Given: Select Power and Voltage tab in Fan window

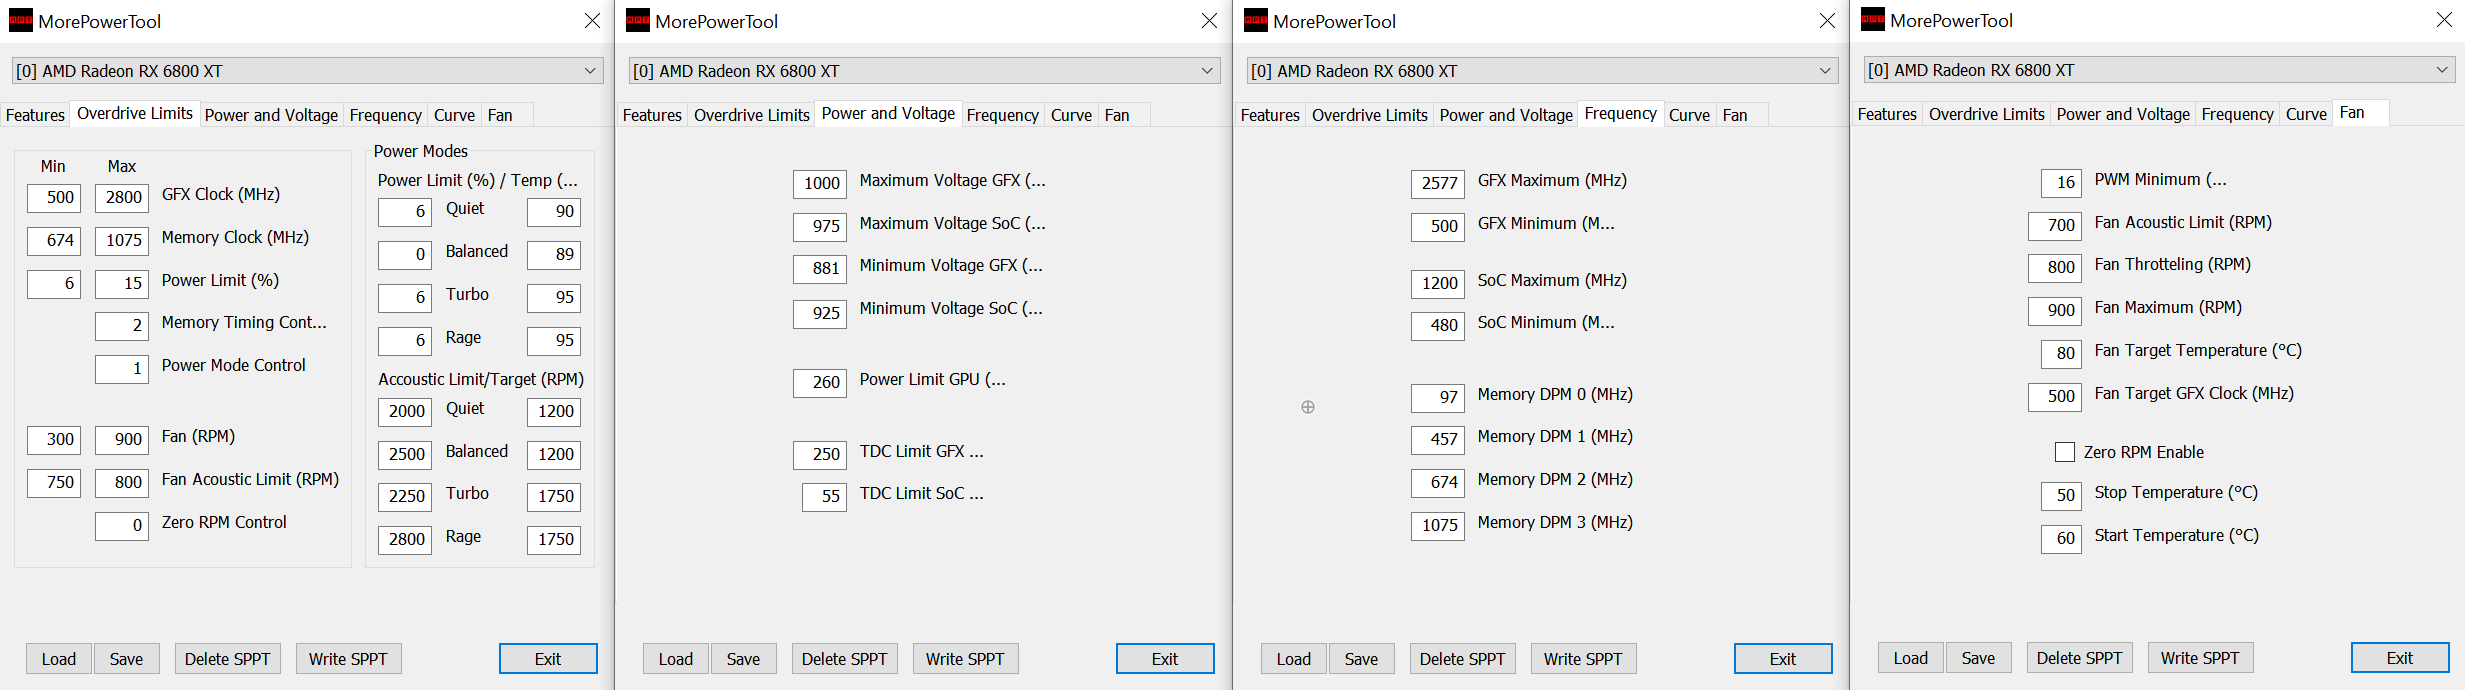Looking at the screenshot, I should pos(2123,114).
